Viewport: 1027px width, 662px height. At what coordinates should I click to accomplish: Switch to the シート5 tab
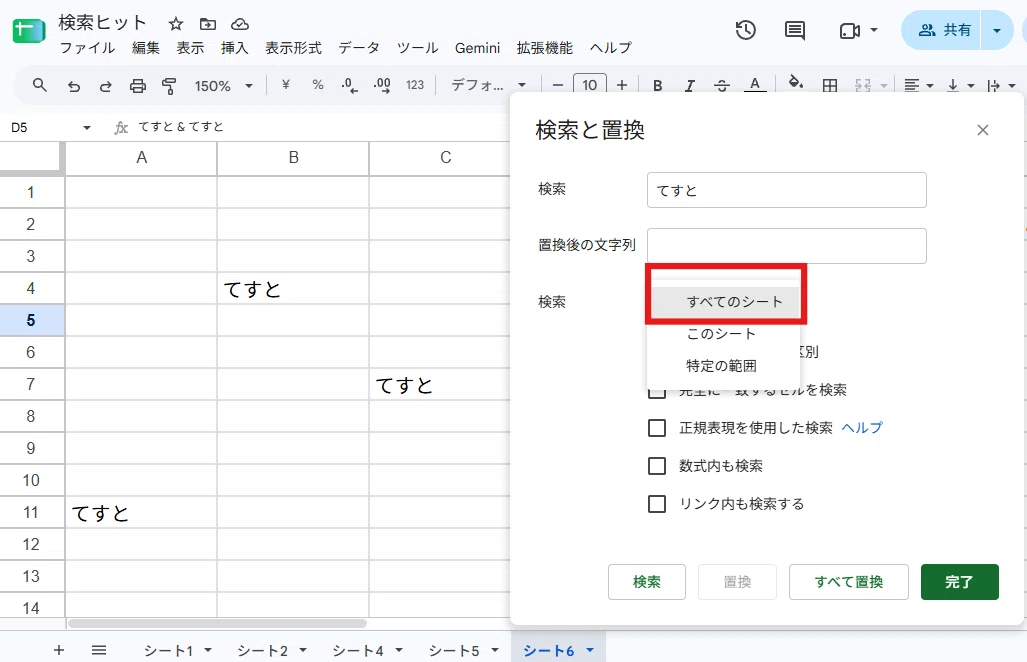(x=454, y=650)
